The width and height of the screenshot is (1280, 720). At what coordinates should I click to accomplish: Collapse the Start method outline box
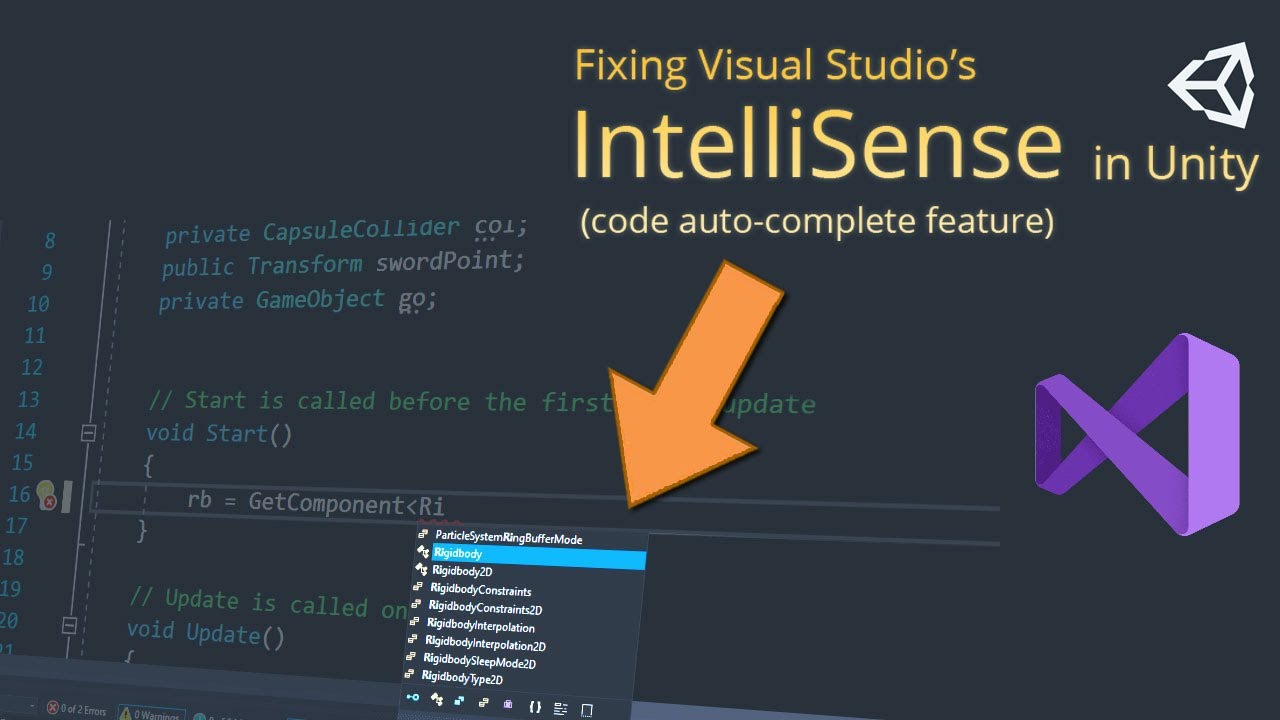[x=88, y=433]
